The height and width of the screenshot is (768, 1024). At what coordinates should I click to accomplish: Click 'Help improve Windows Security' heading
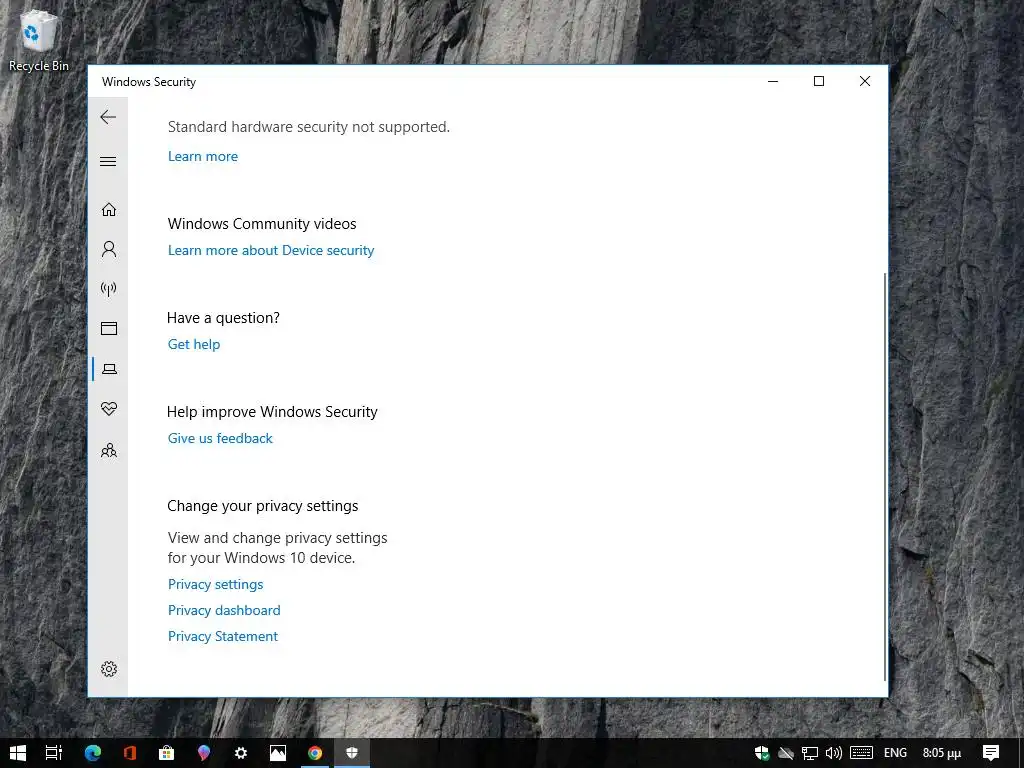click(272, 411)
